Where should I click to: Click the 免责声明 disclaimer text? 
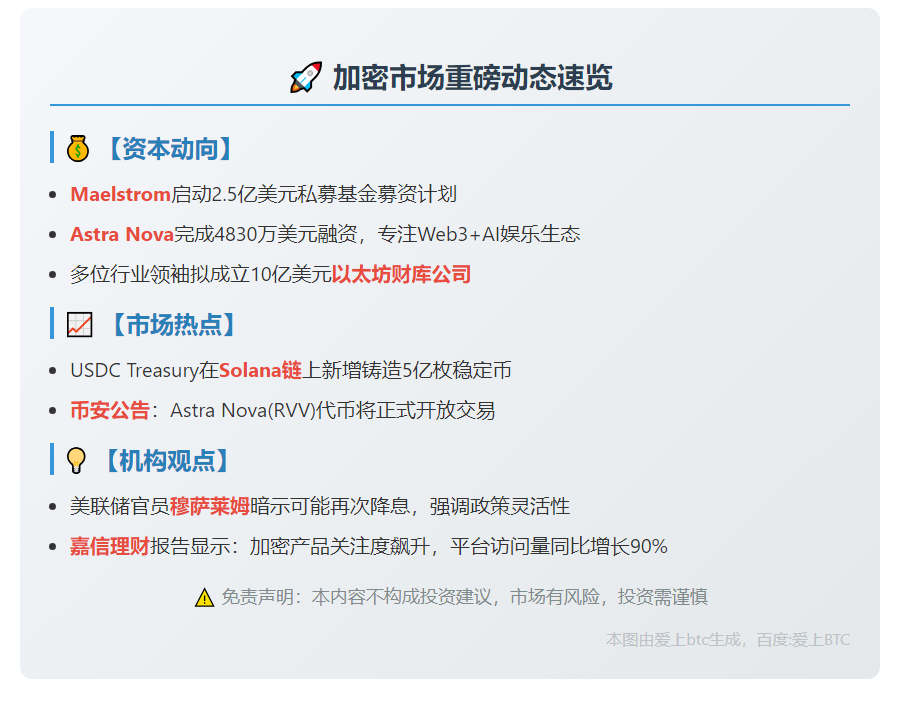point(464,597)
